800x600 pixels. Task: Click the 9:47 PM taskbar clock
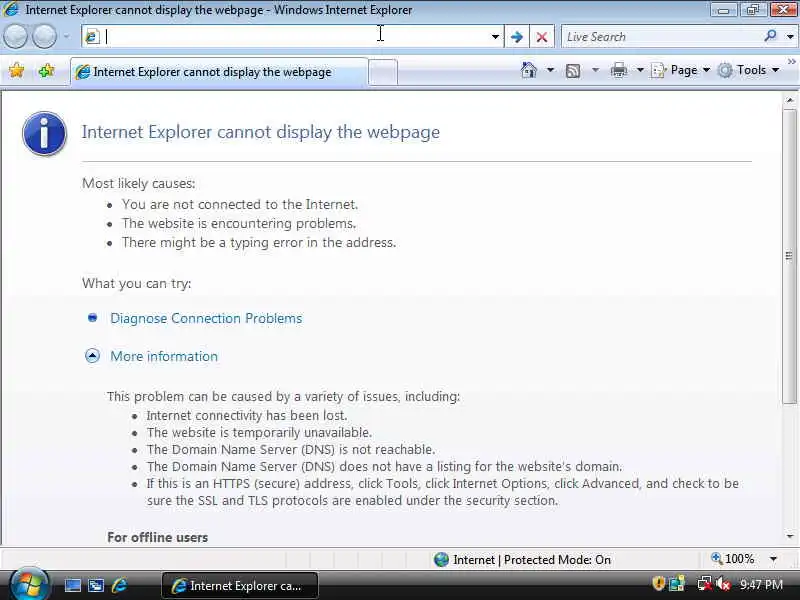(x=762, y=584)
